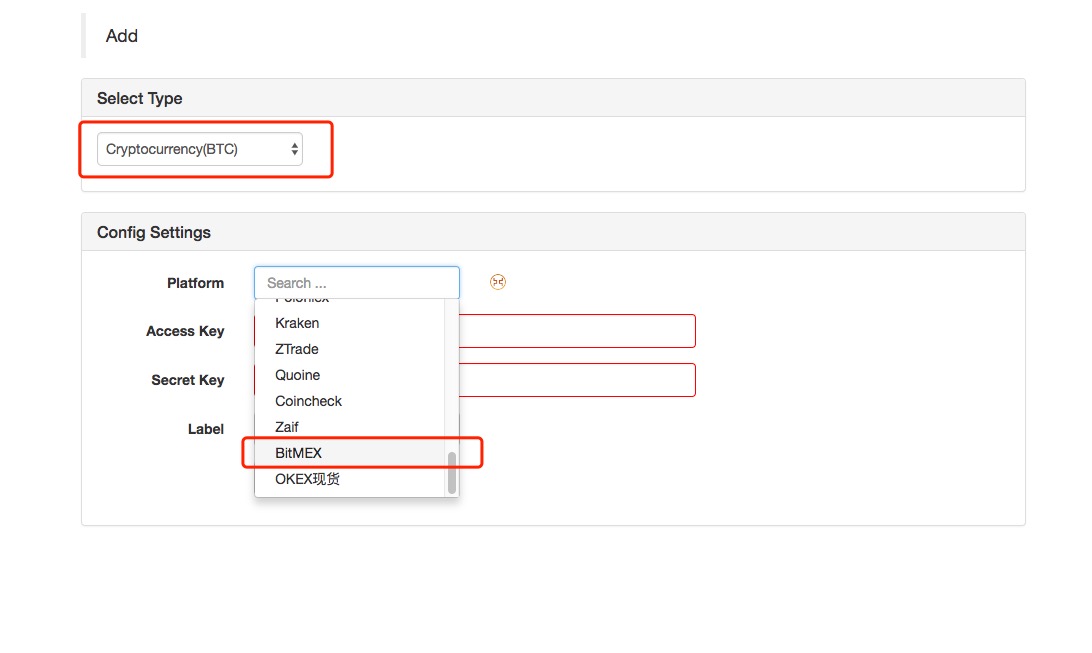Select OKEX现货 platform option
This screenshot has height=653, width=1092.
350,479
